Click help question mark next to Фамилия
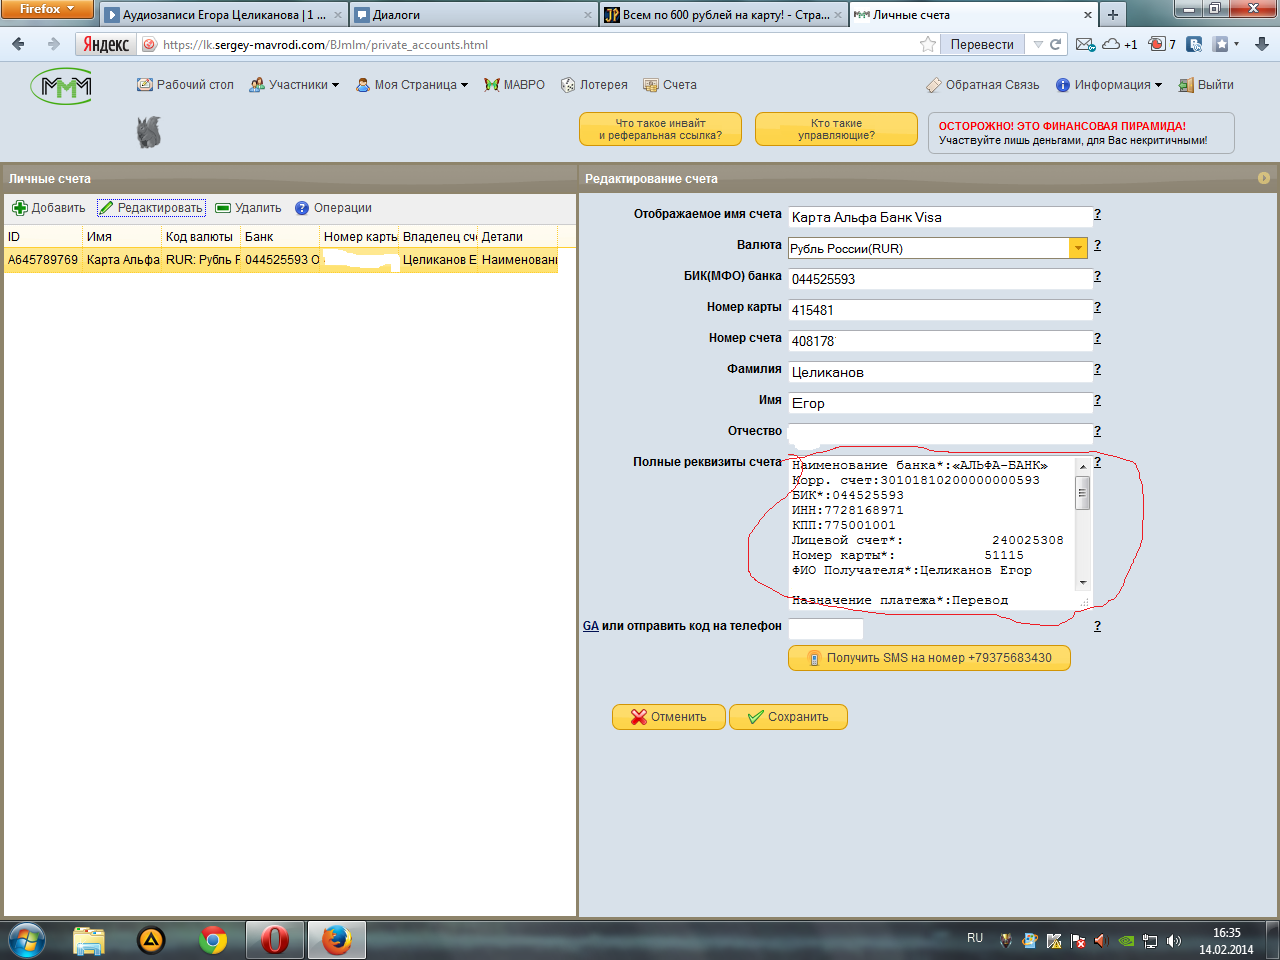This screenshot has width=1280, height=960. pyautogui.click(x=1097, y=369)
